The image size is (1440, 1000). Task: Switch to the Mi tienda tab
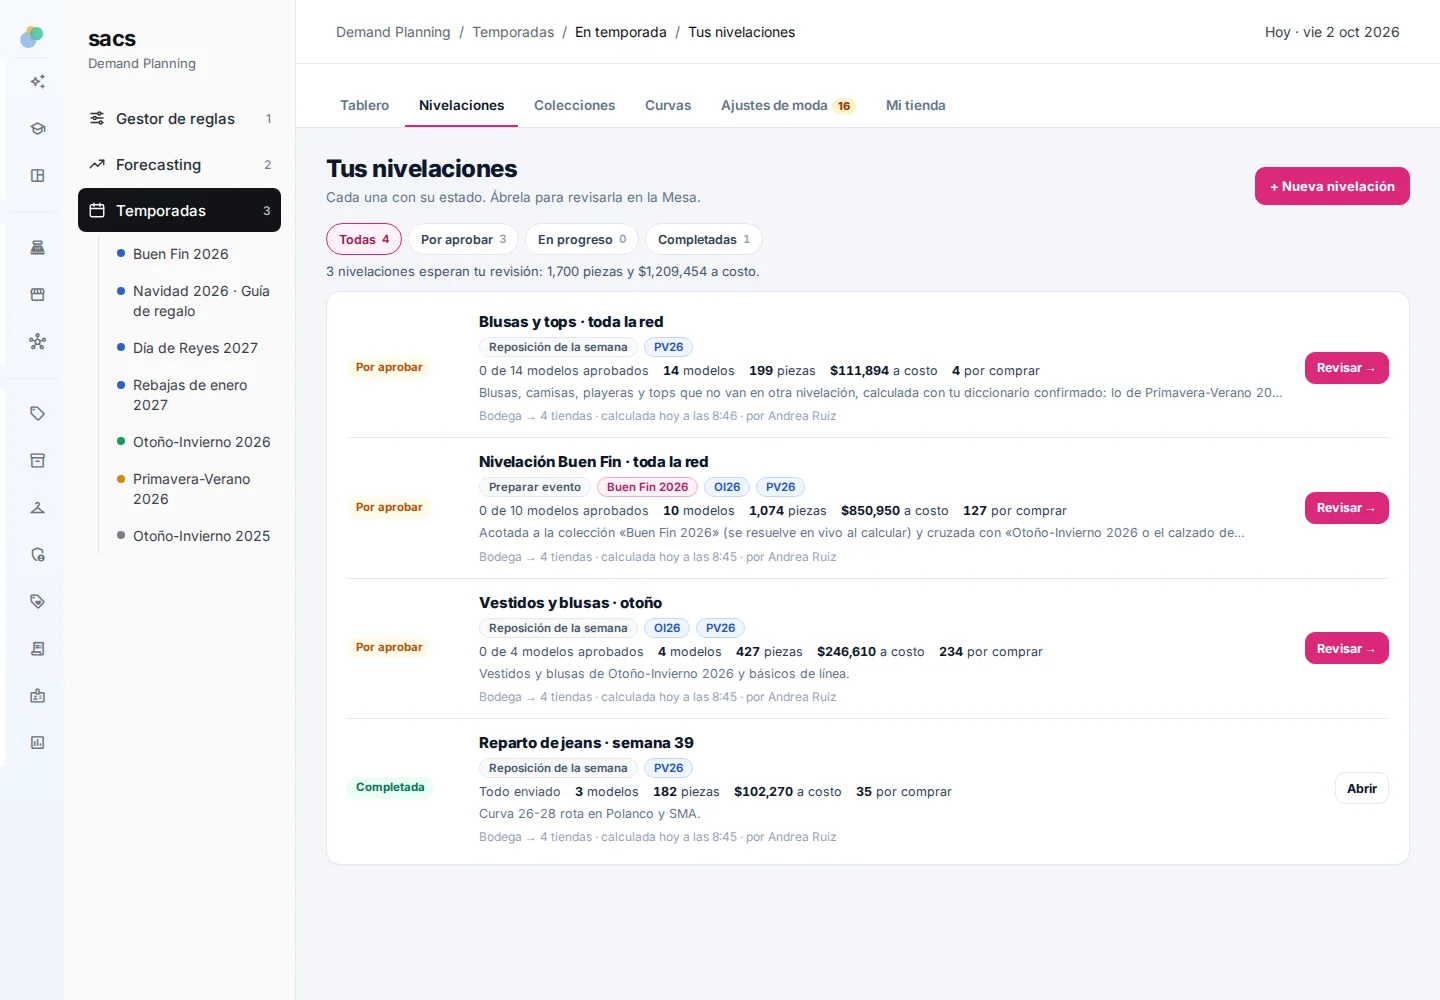pos(915,105)
